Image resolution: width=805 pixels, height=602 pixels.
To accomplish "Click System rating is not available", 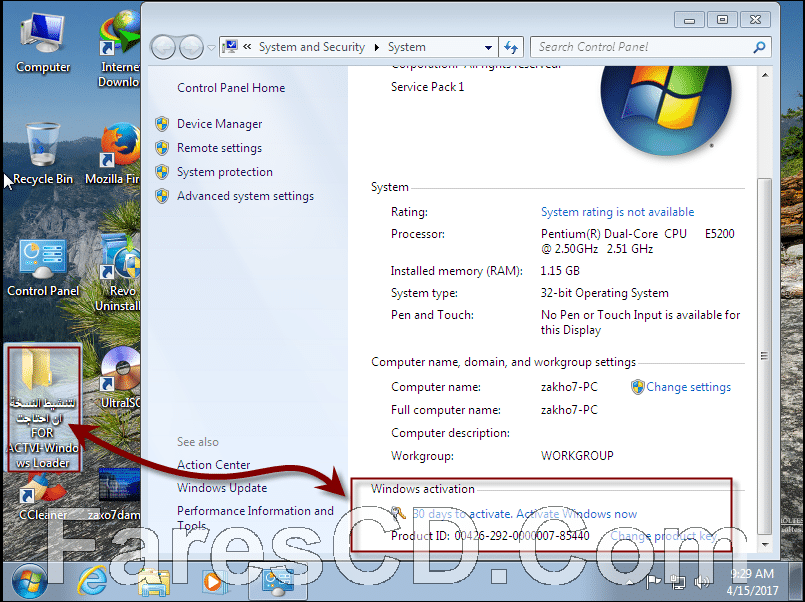I will click(x=617, y=212).
